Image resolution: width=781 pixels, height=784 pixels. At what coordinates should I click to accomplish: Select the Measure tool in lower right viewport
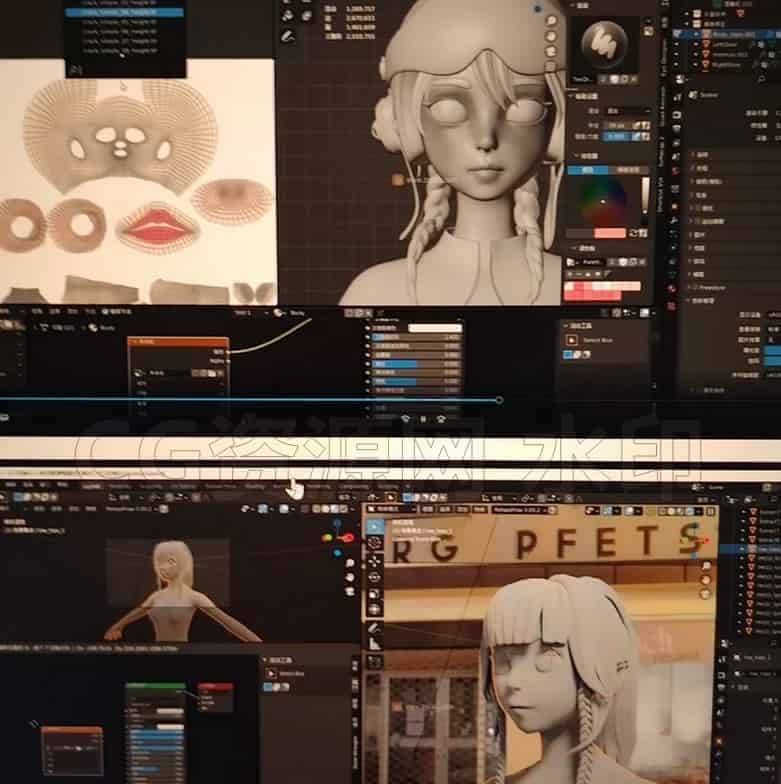click(374, 645)
